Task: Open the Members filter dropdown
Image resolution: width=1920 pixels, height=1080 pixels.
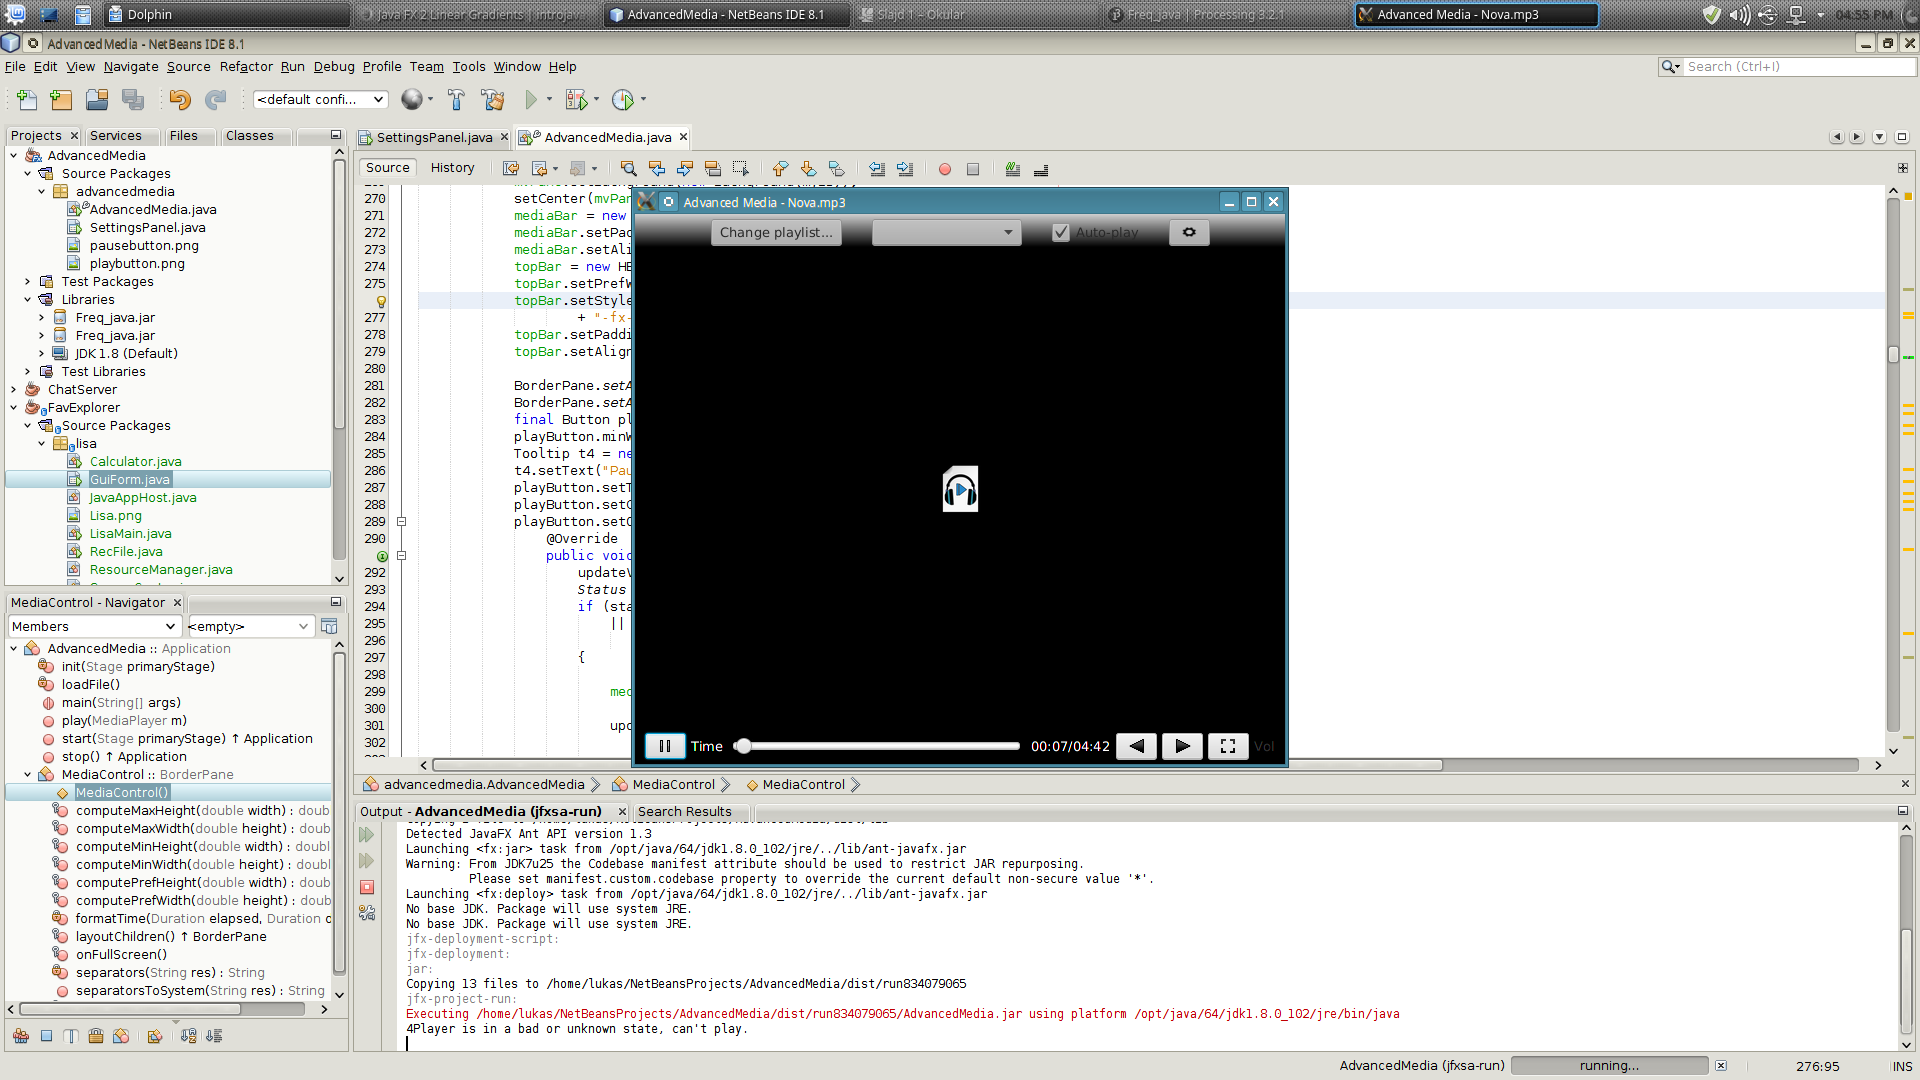Action: 94,626
